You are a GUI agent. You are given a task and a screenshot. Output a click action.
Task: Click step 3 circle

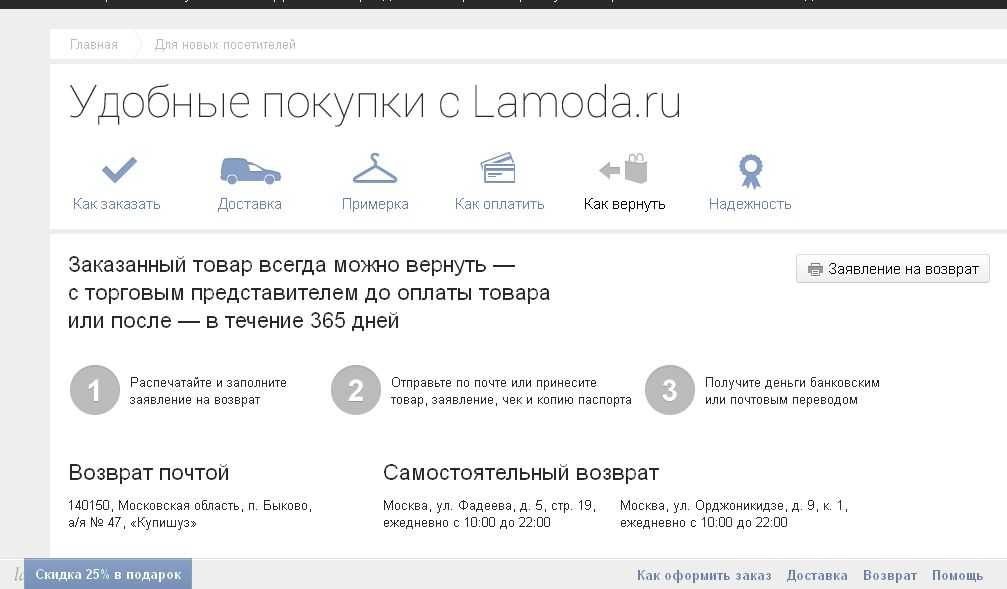tap(670, 390)
